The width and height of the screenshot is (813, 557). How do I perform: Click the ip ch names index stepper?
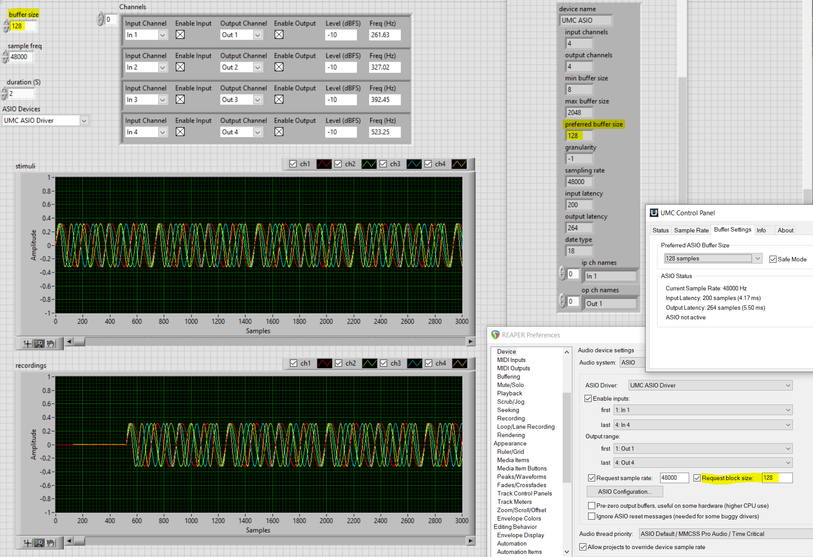pyautogui.click(x=562, y=273)
